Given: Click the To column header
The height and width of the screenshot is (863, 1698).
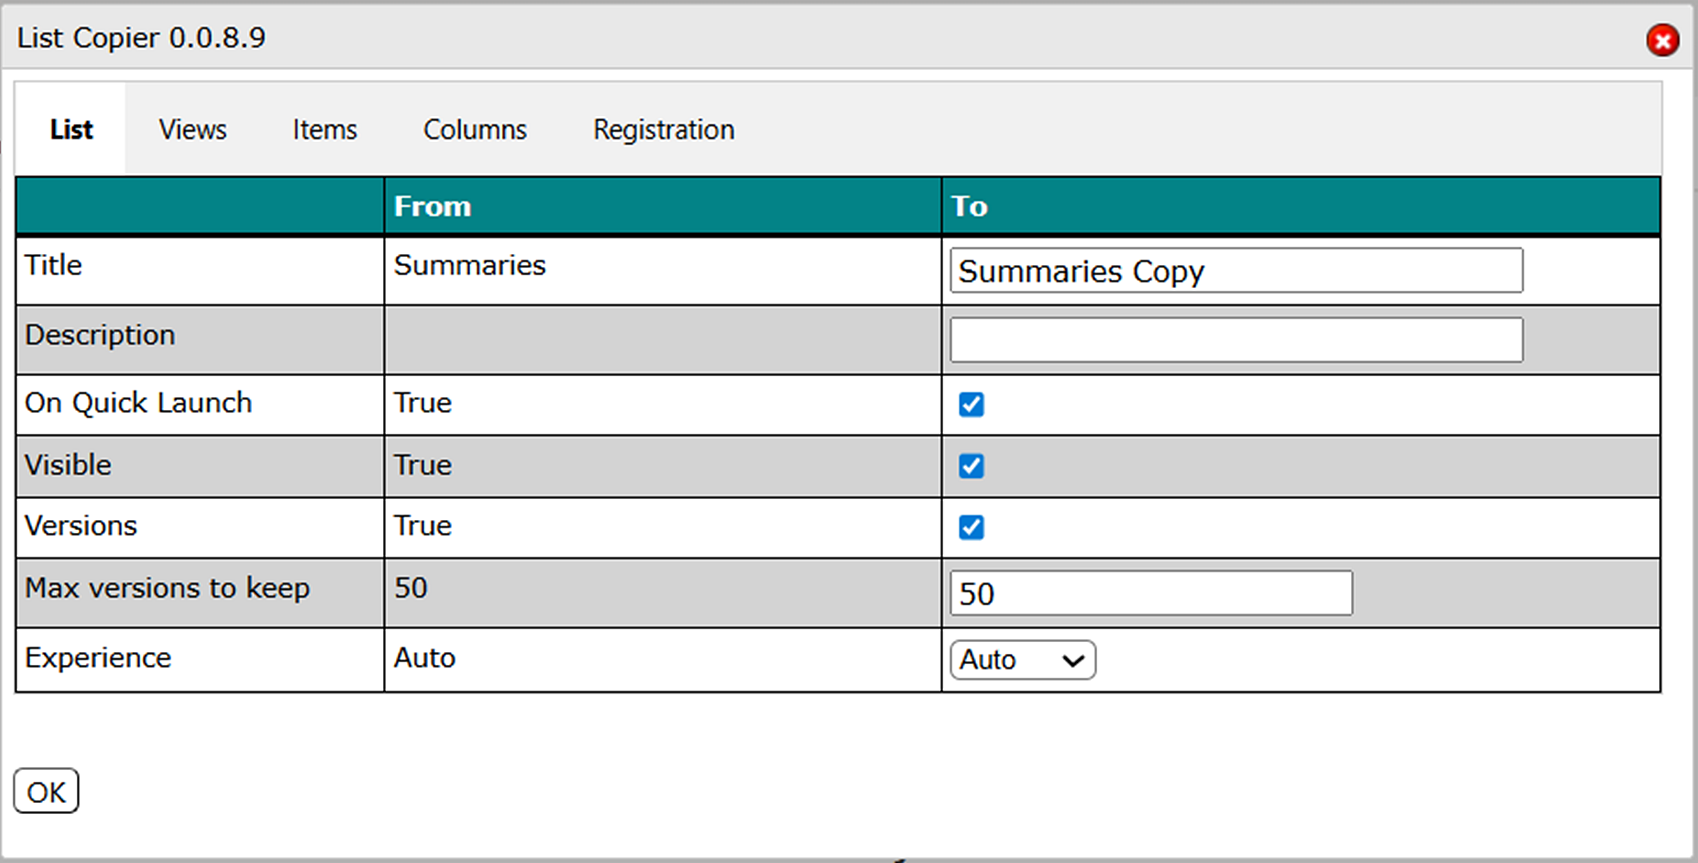Looking at the screenshot, I should pos(969,206).
